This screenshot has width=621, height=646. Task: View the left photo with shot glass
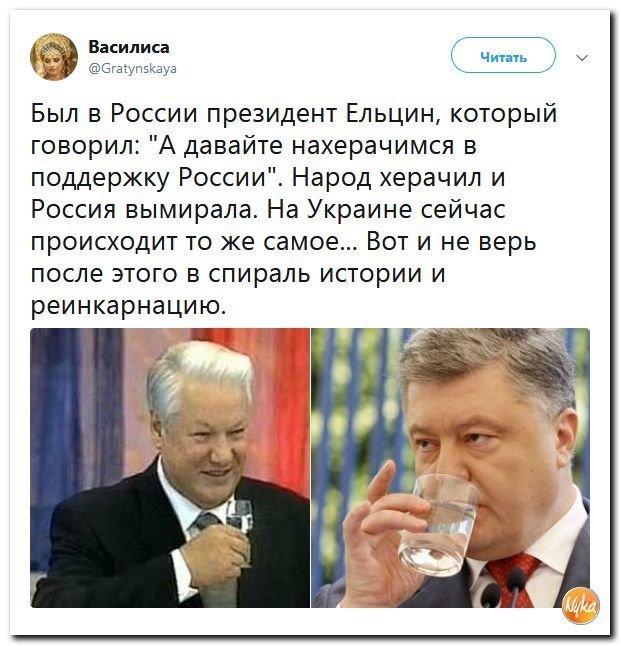170,468
